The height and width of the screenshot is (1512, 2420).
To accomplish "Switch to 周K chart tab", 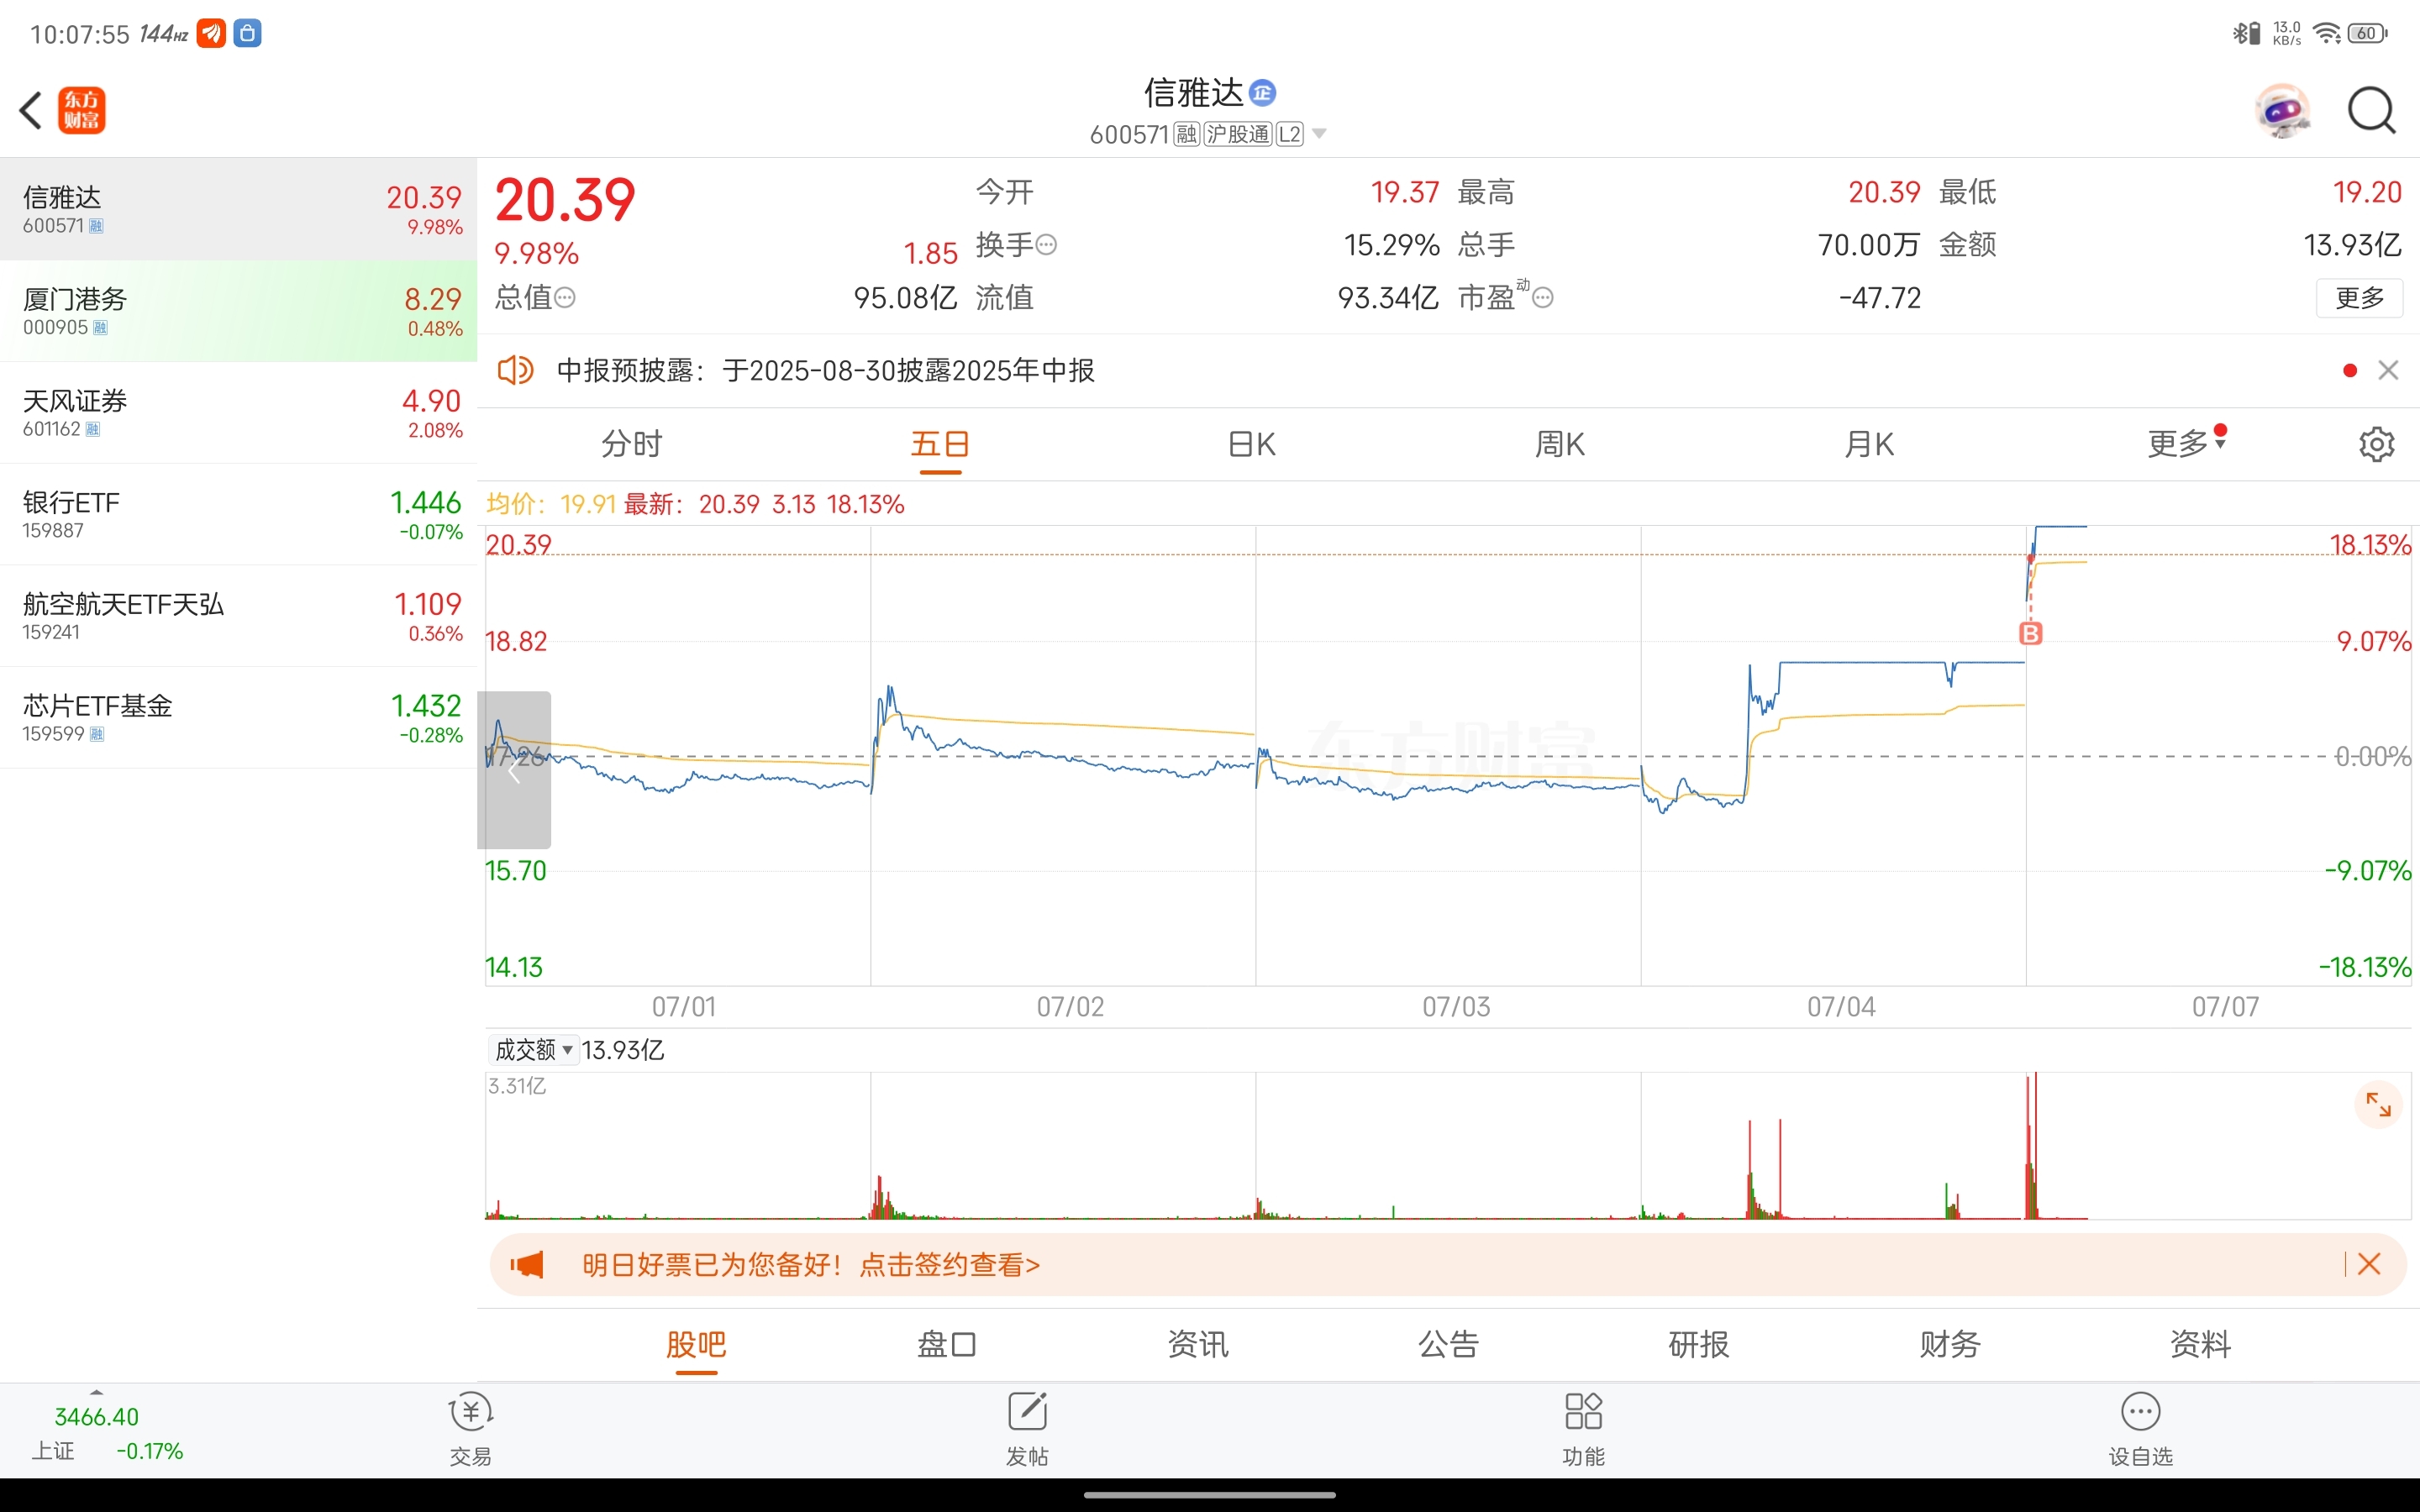I will (1560, 444).
